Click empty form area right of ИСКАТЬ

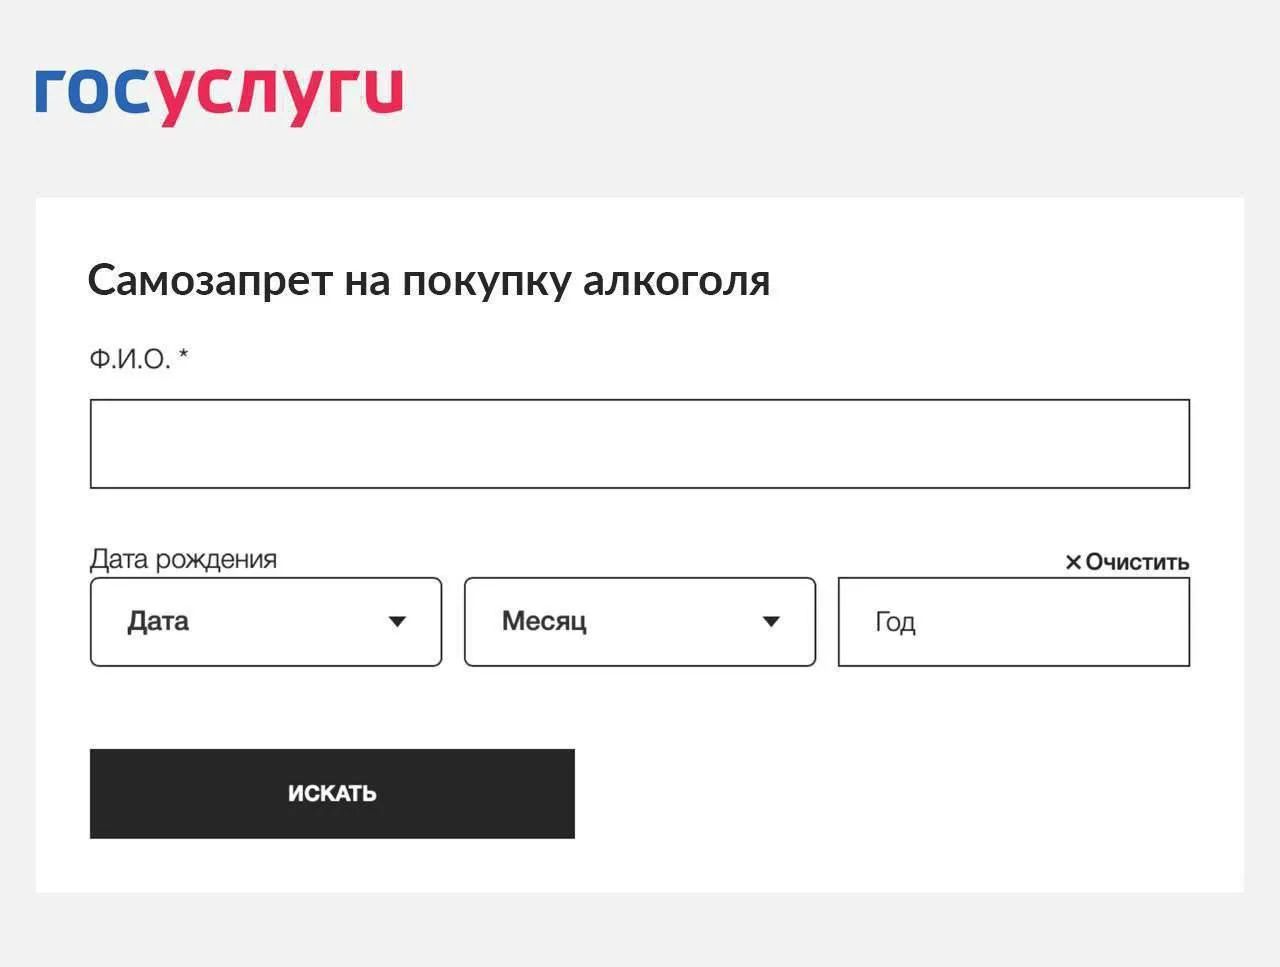point(900,793)
